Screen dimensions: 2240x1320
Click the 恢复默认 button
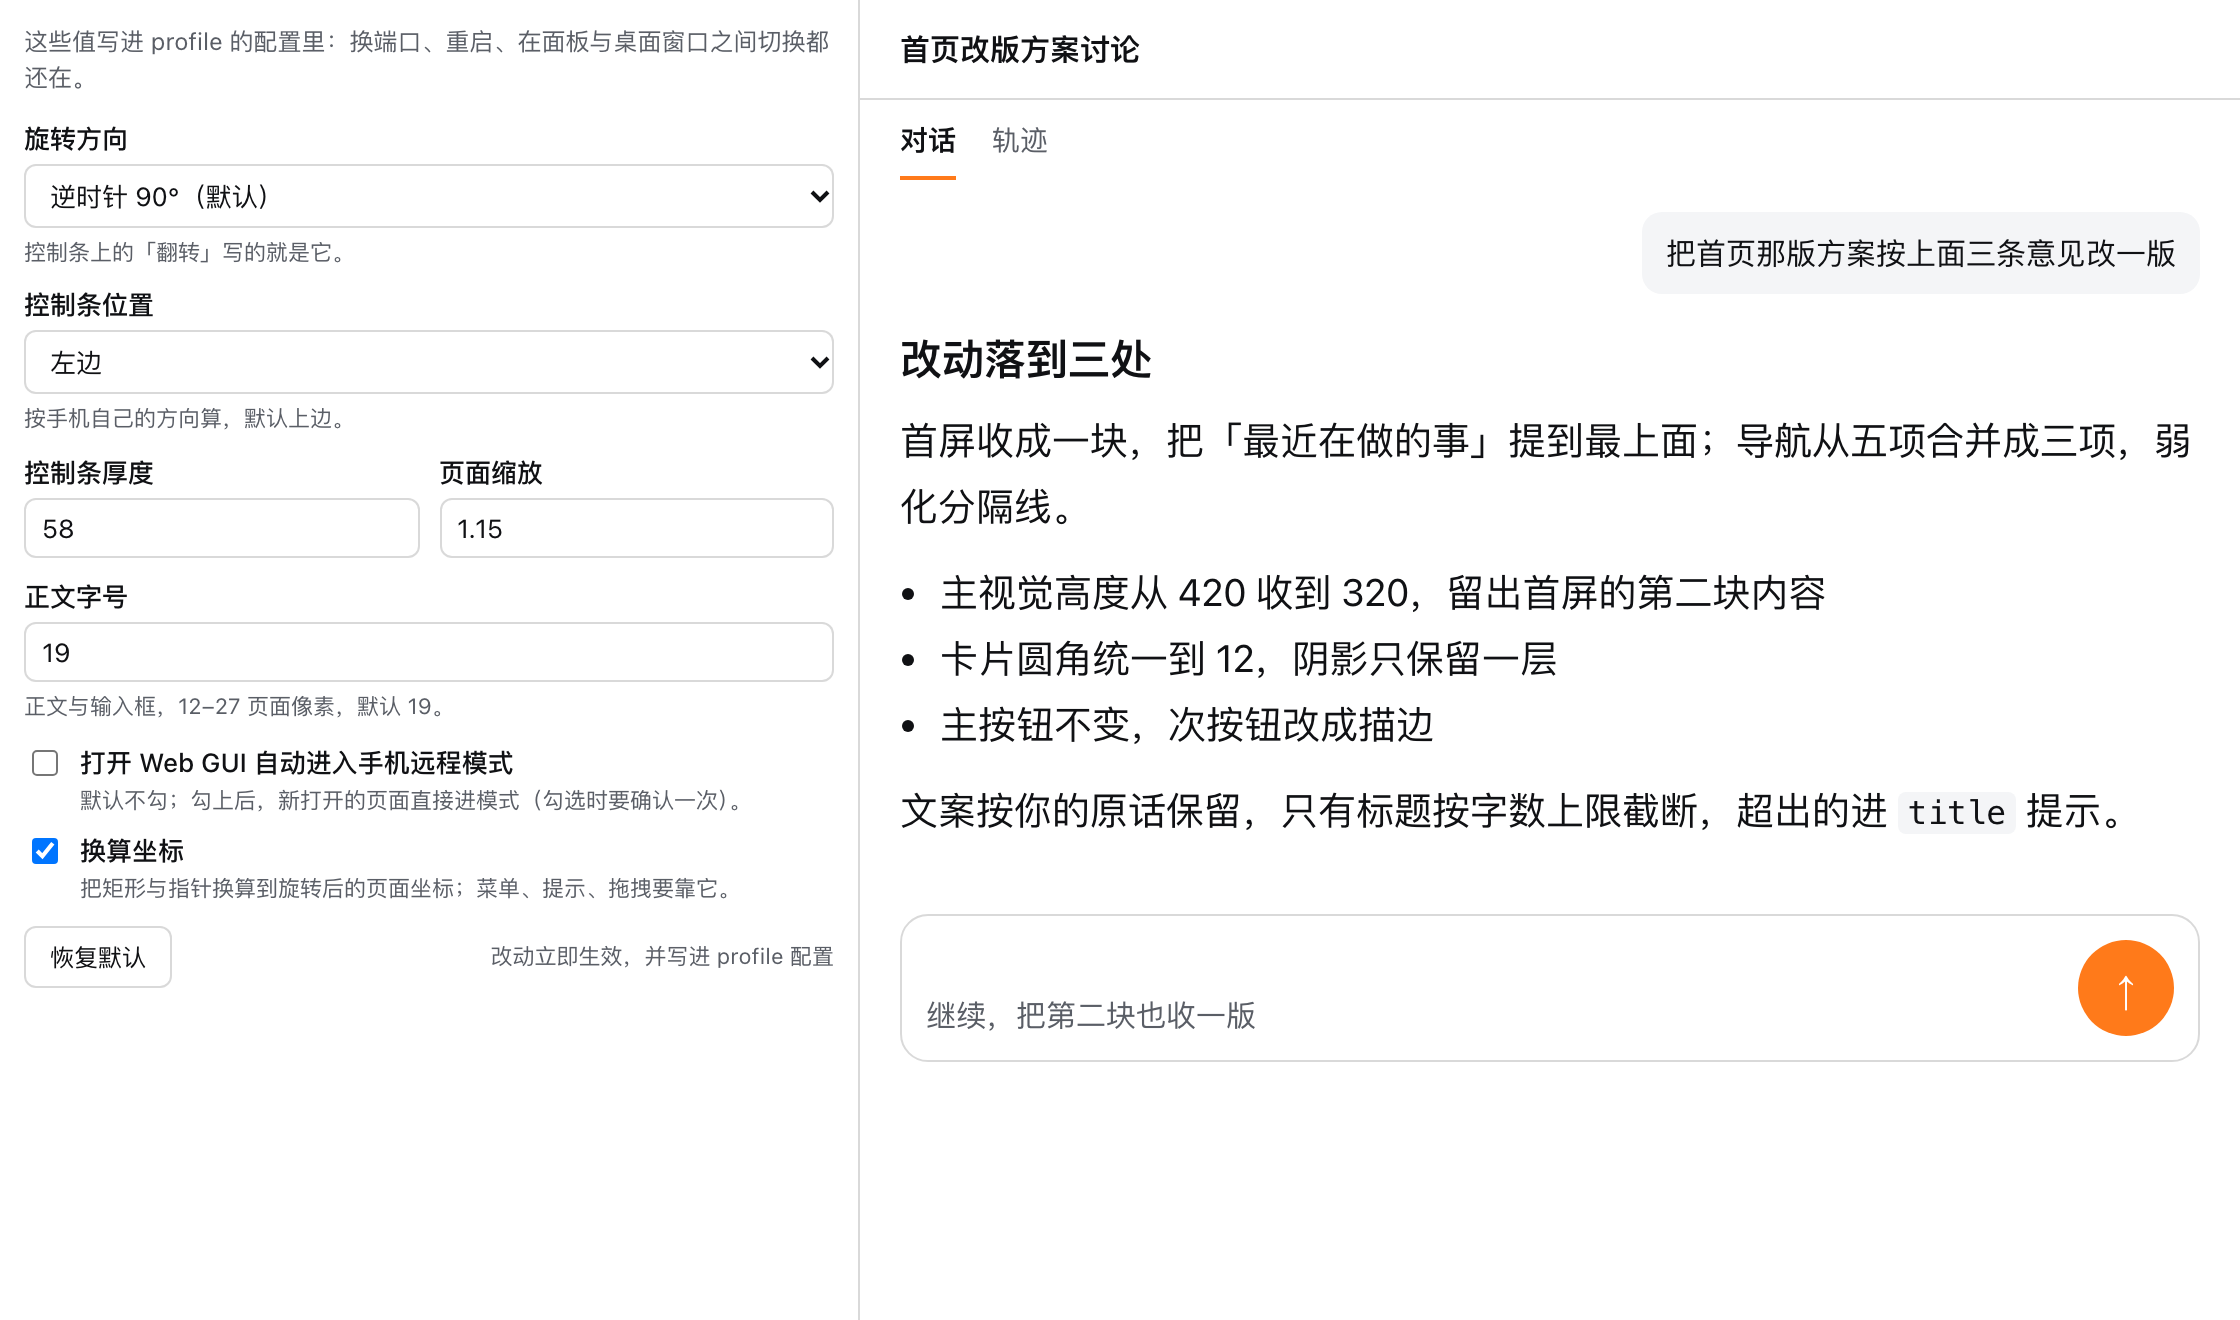coord(98,957)
